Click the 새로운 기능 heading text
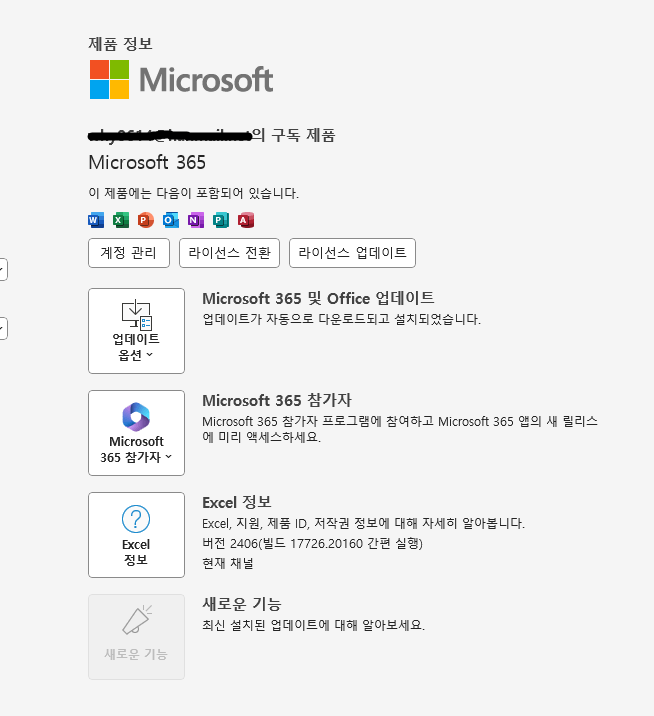Image resolution: width=654 pixels, height=716 pixels. pyautogui.click(x=242, y=604)
